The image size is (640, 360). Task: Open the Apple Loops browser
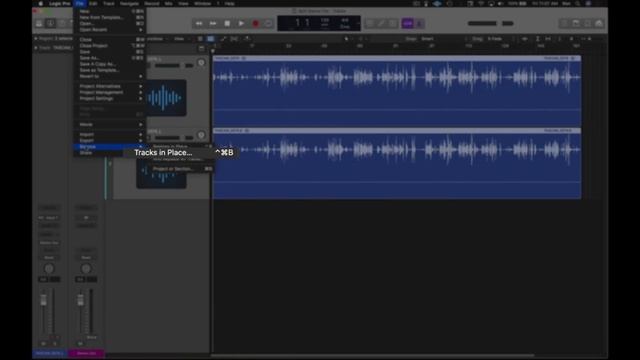587,24
